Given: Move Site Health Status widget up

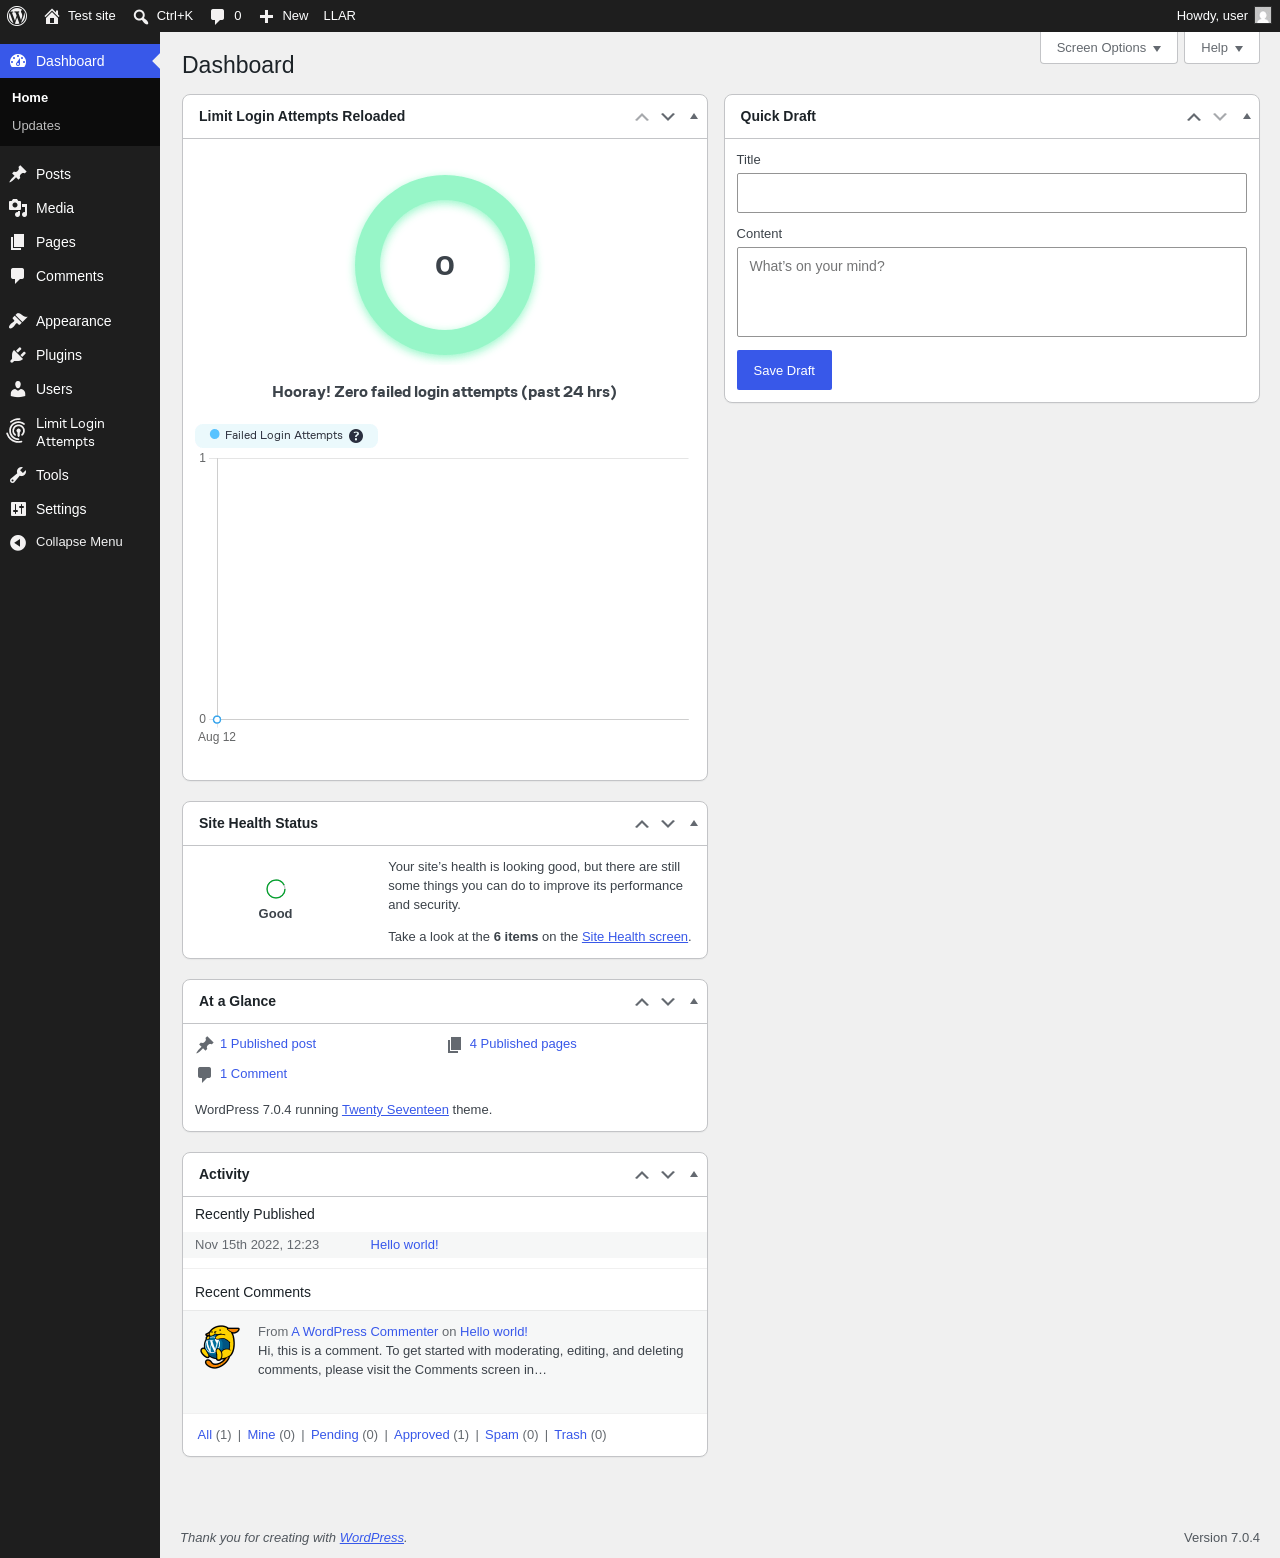Looking at the screenshot, I should [642, 824].
